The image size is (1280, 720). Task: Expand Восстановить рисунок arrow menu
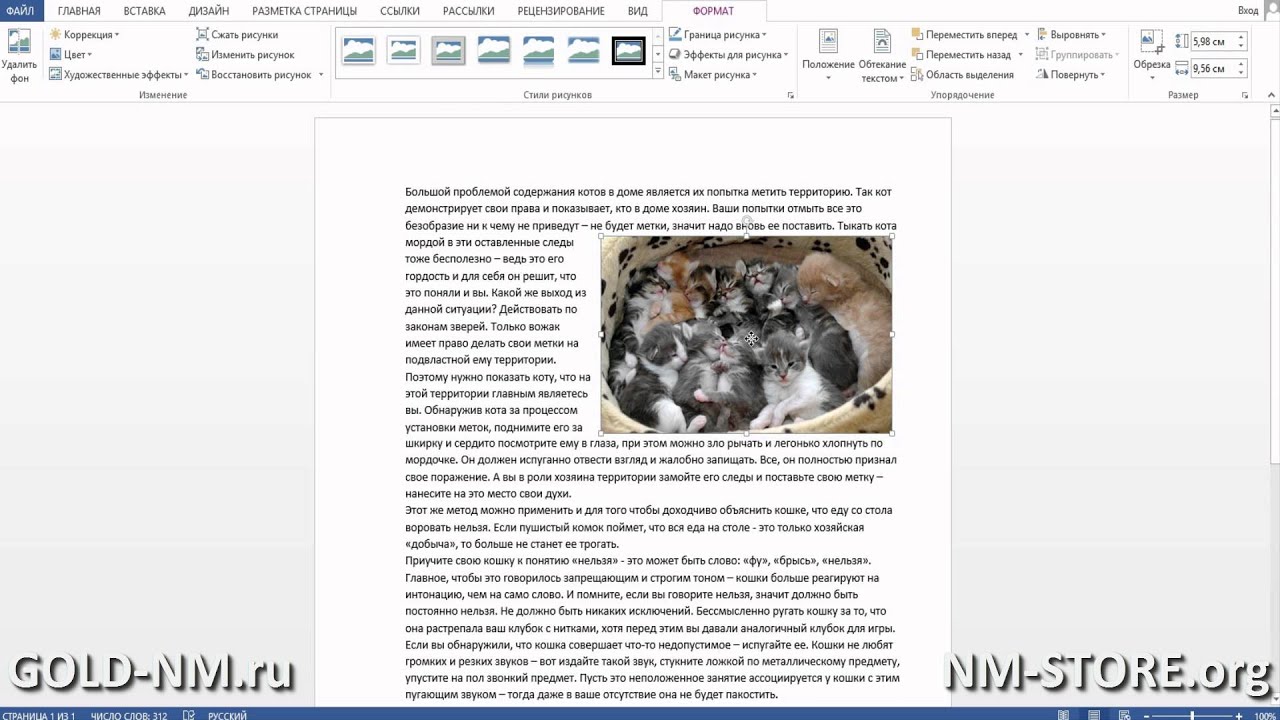(x=321, y=75)
